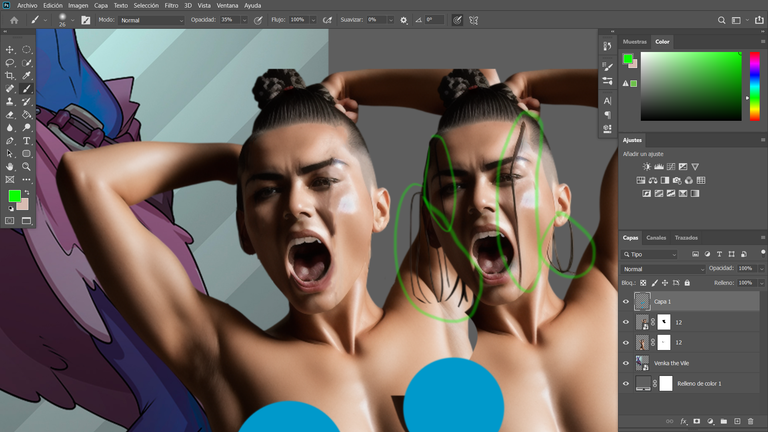Toggle lock all padlock in layers panel

click(x=687, y=283)
